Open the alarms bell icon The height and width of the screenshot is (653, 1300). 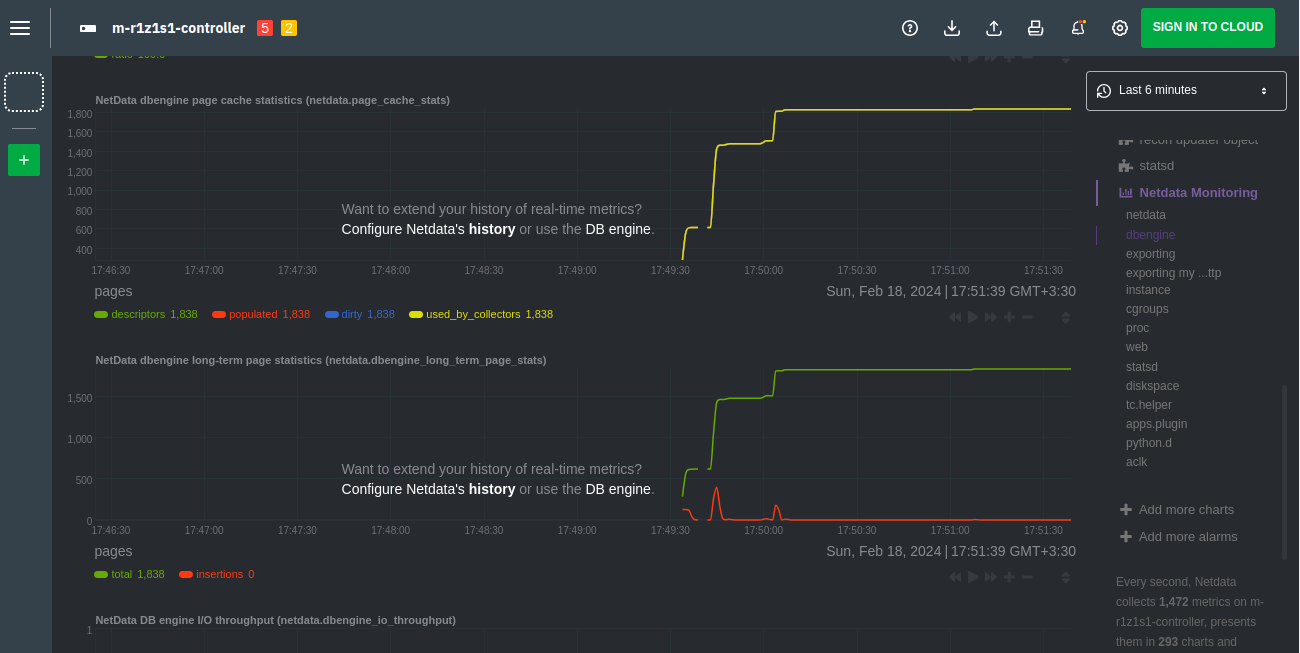click(1078, 28)
